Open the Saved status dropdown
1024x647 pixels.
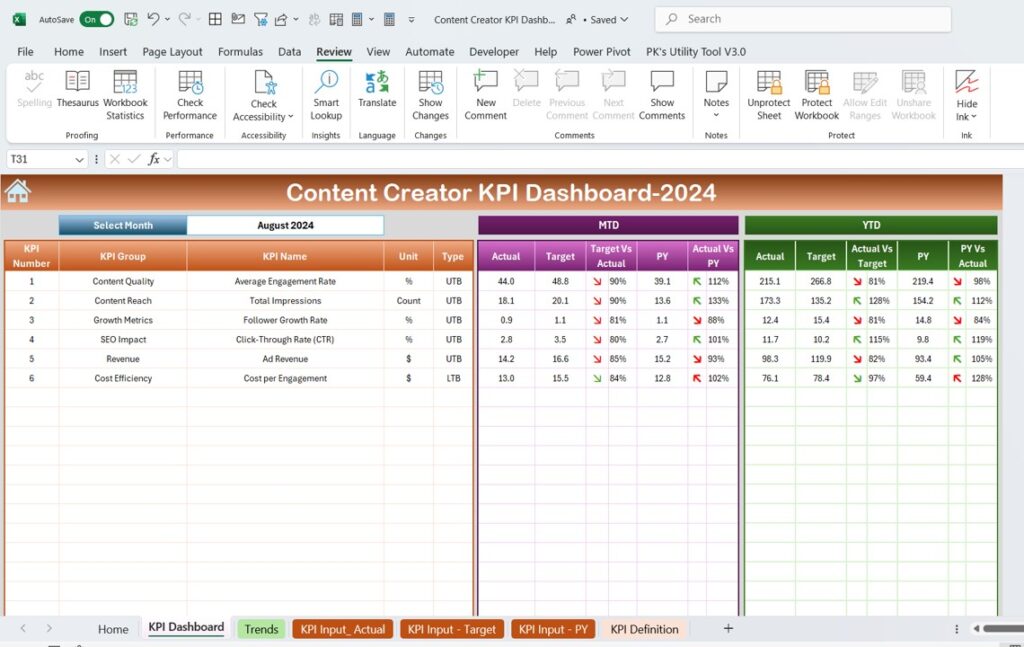click(624, 20)
